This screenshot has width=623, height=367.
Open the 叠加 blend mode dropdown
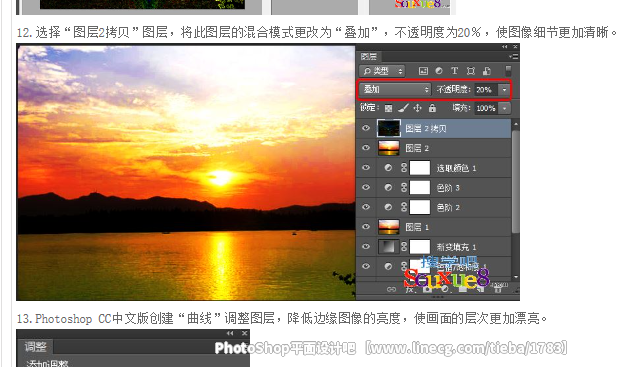[x=395, y=89]
